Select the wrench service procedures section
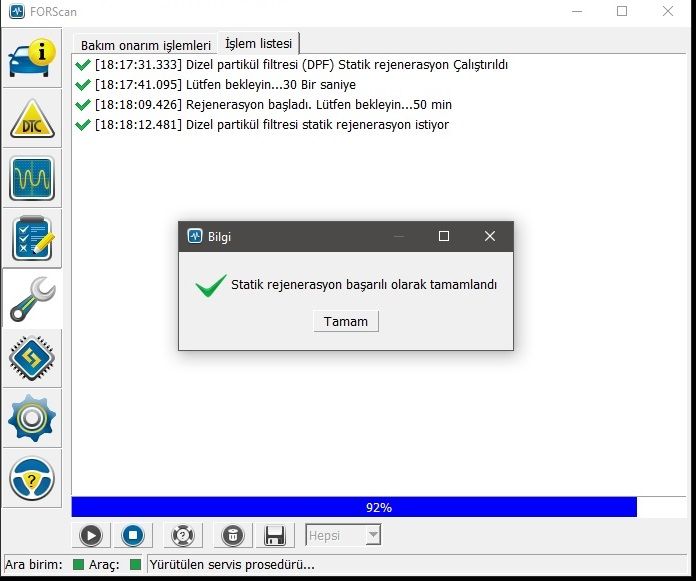The width and height of the screenshot is (696, 581). click(x=32, y=298)
